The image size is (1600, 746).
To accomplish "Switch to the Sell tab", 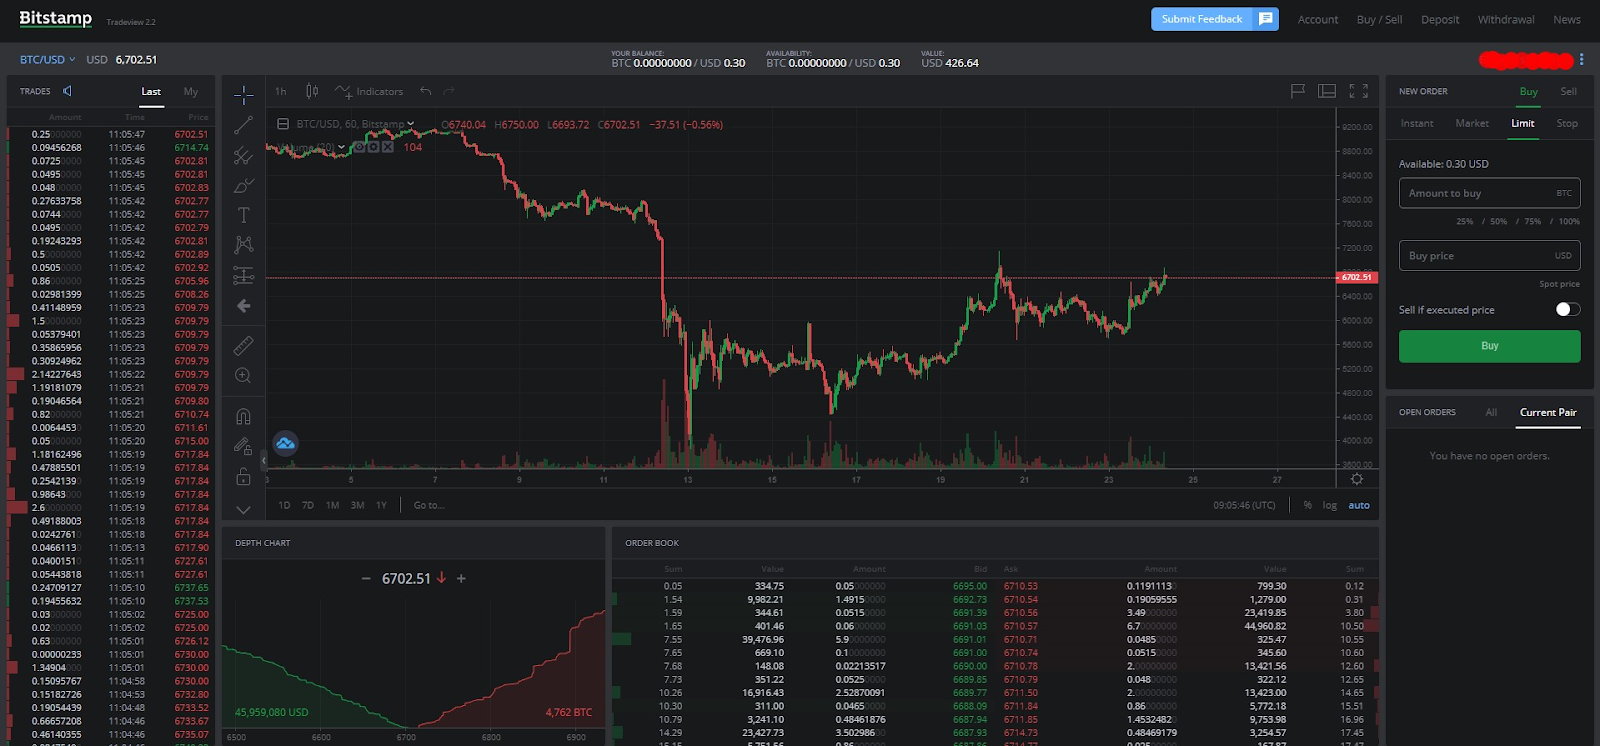I will (x=1568, y=91).
